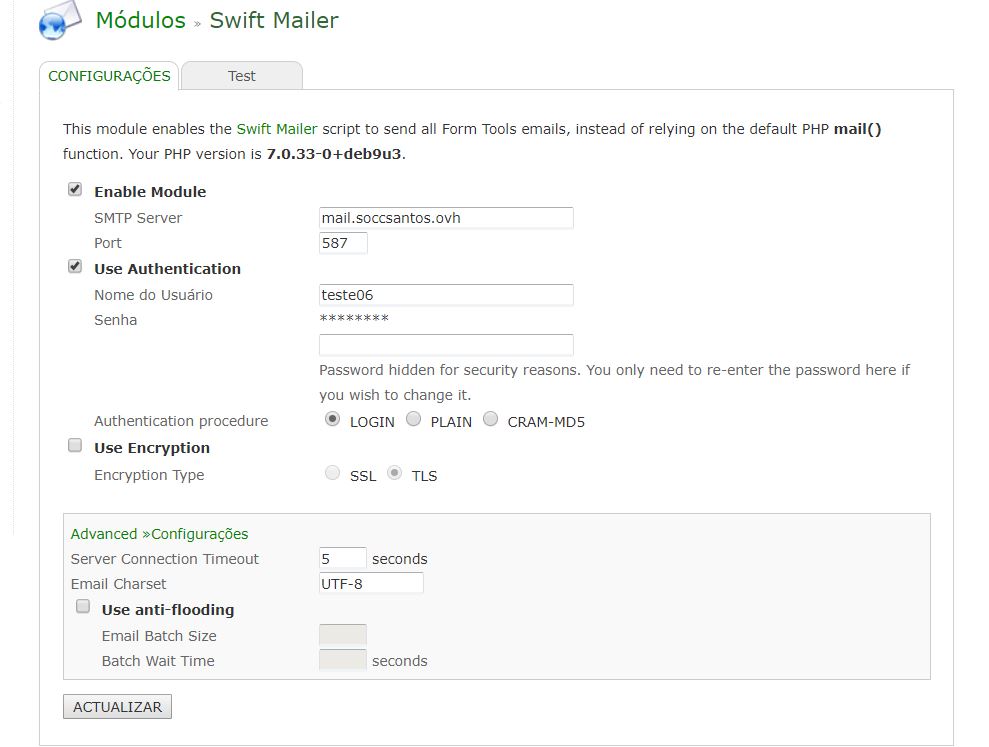Screen dimensions: 989x747
Task: Select the Nome do Usuário field
Action: 445,294
